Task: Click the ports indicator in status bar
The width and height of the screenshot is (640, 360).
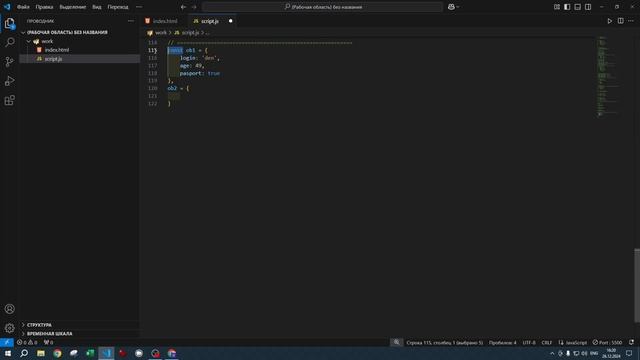Action: [48, 342]
